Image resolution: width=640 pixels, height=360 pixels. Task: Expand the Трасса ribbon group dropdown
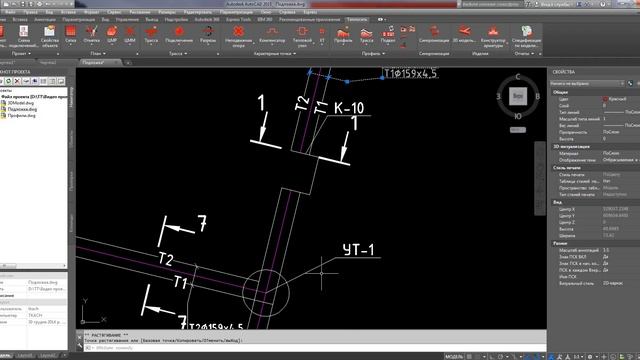[178, 53]
